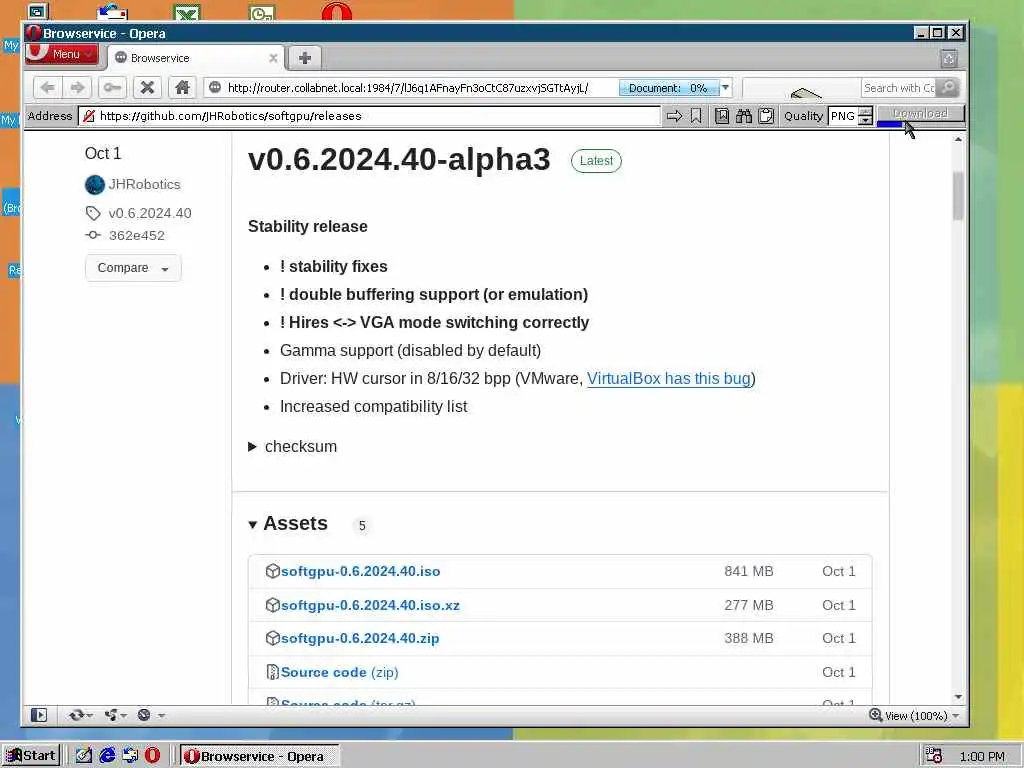Open the Opera address bar dropdown arrow
This screenshot has height=768, width=1024.
coord(725,88)
